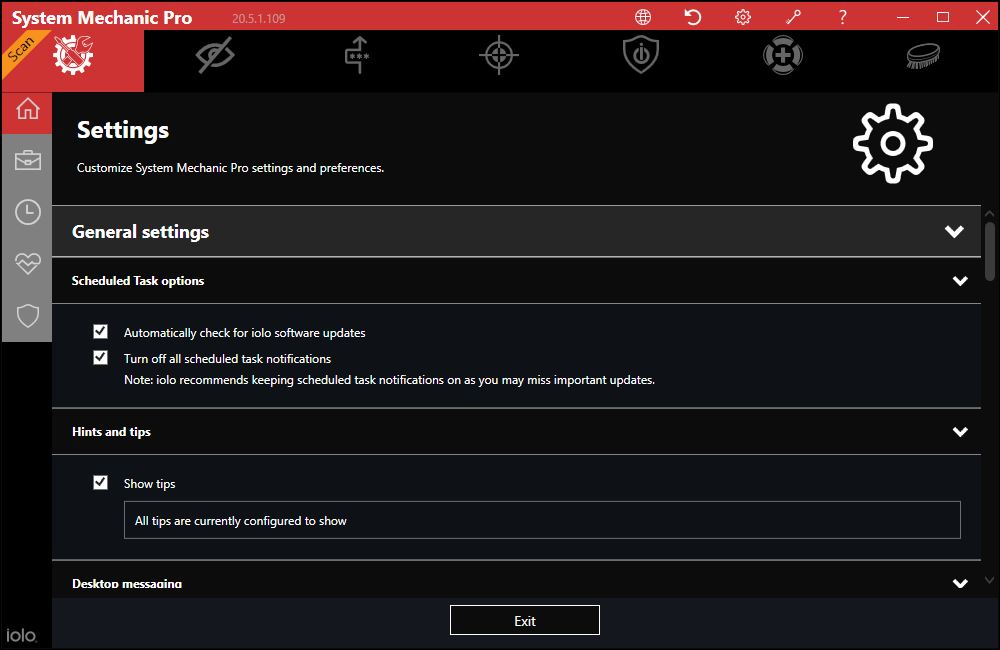
Task: Open the shield power icon
Action: tap(641, 55)
